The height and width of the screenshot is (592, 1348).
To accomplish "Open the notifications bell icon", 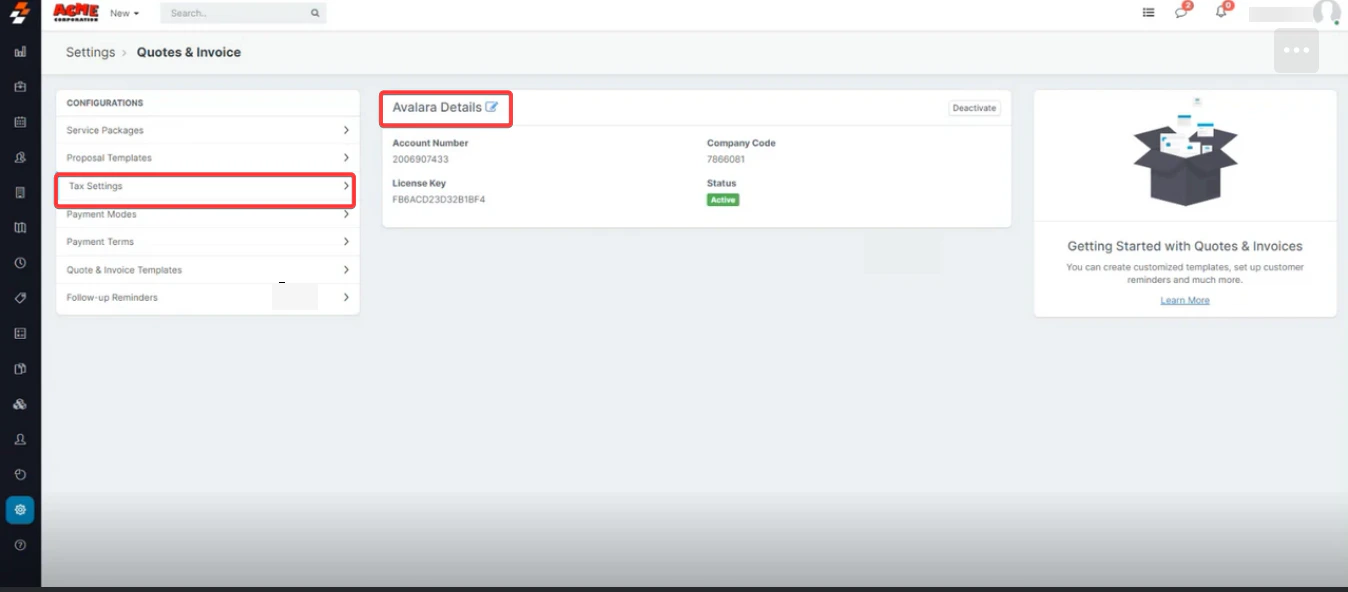I will pyautogui.click(x=1223, y=11).
